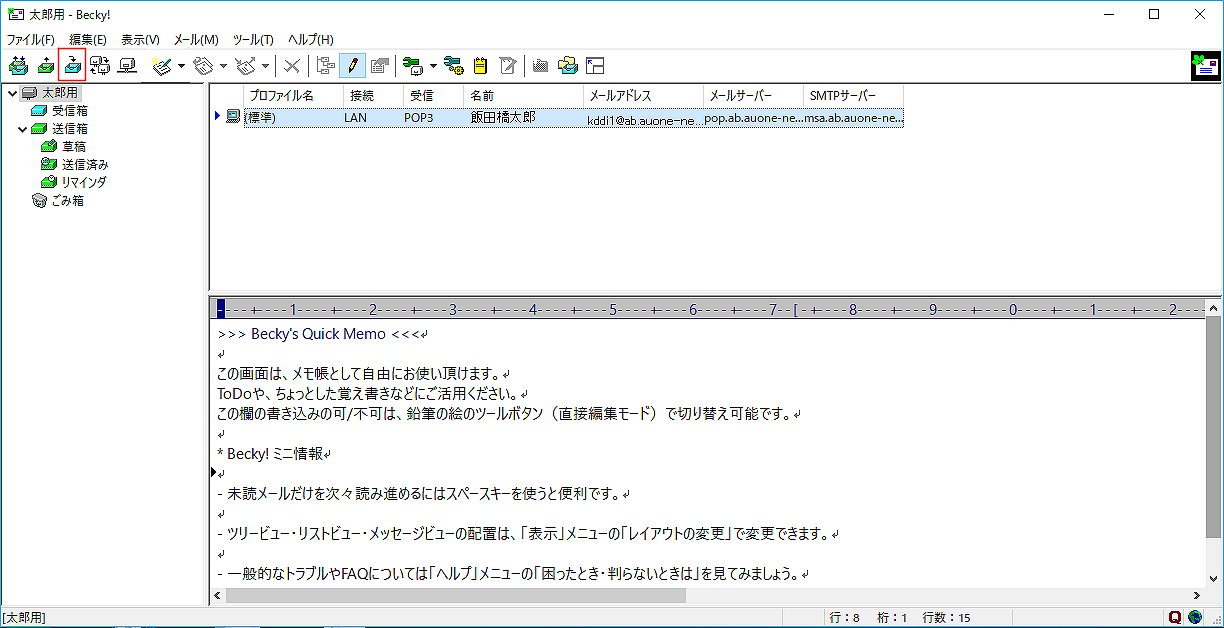
Task: Click the kddi1@ab.auone-ne mail address cell
Action: coord(644,119)
